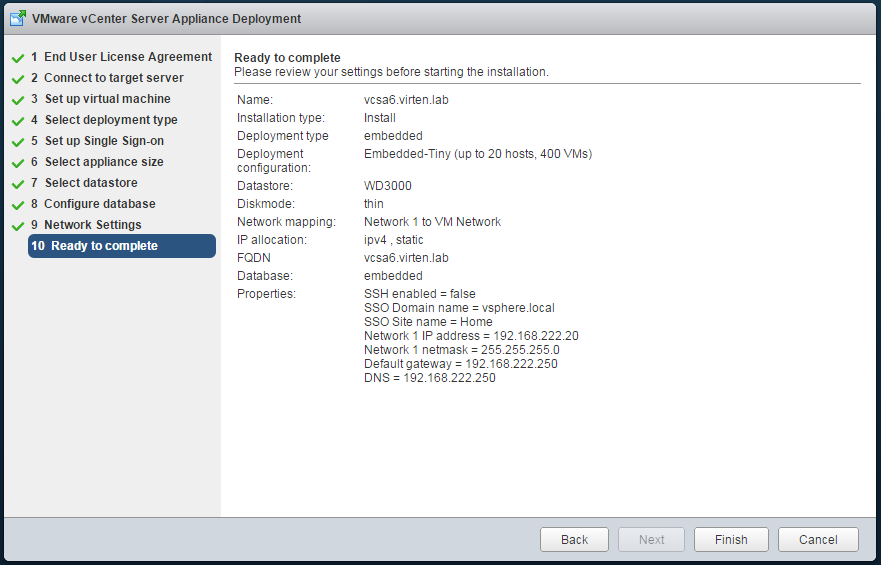Click Network 1 IP address 192.168.222.20
881x565 pixels.
[471, 336]
